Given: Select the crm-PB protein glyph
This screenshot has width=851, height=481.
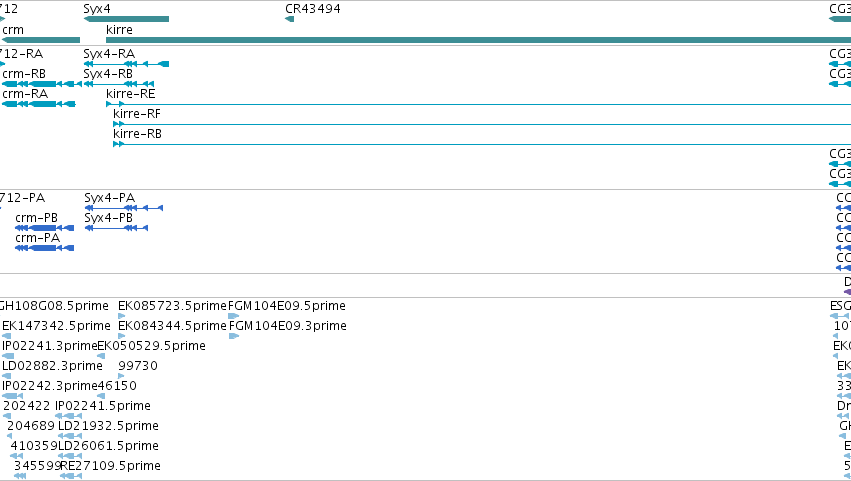Looking at the screenshot, I should 45,228.
